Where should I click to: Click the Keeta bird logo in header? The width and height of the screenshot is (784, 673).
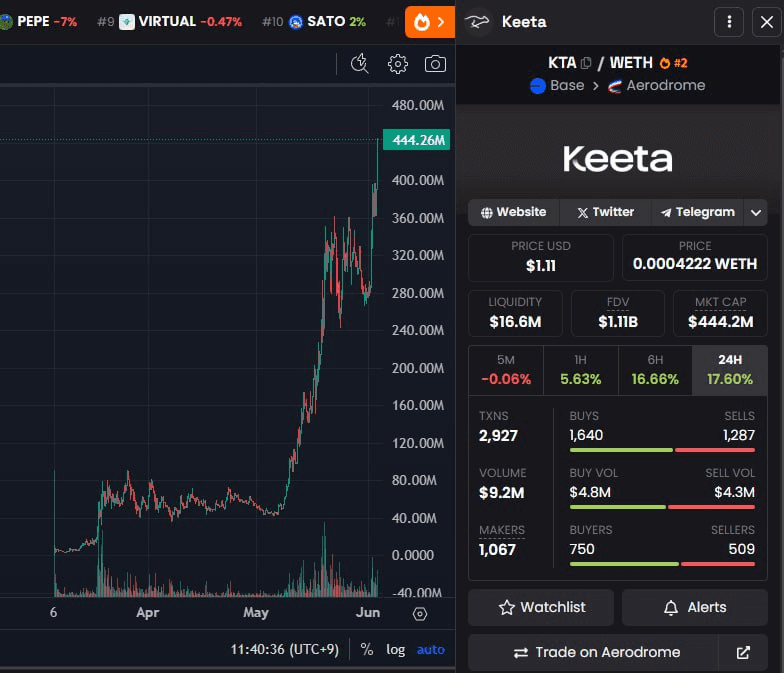point(477,22)
